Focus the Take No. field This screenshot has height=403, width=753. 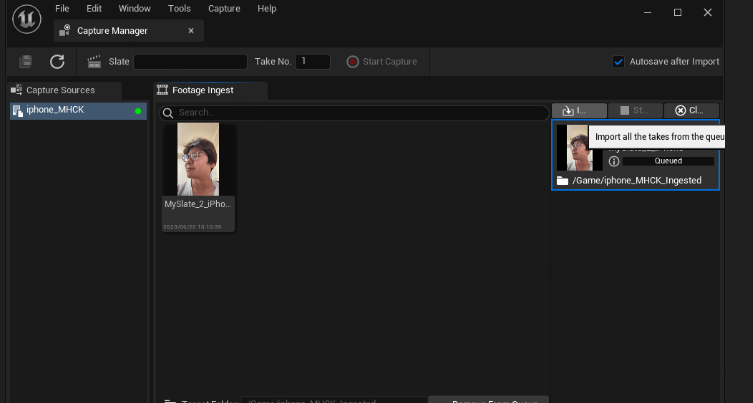coord(313,61)
